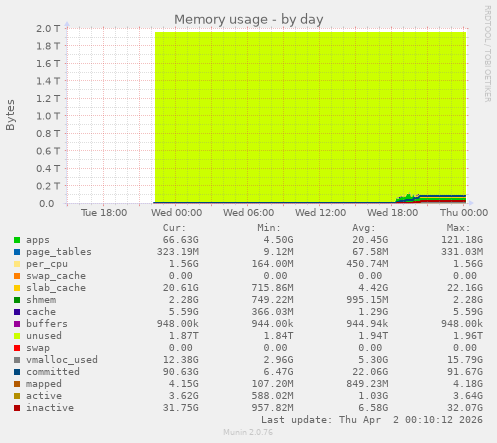497x443 pixels.
Task: Click the '1.0 T' y-axis label
Action: point(48,116)
